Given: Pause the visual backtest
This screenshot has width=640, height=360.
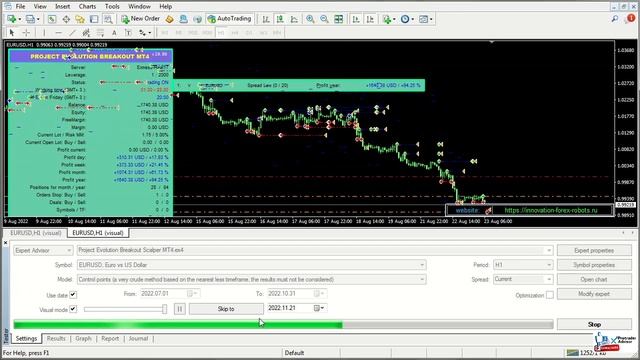Looking at the screenshot, I should point(180,309).
